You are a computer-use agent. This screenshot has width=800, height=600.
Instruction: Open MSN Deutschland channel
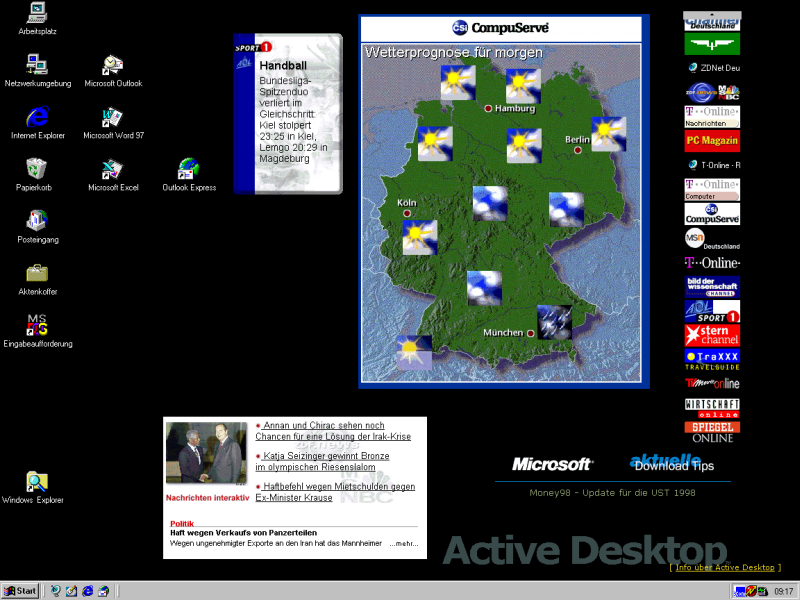pyautogui.click(x=712, y=238)
